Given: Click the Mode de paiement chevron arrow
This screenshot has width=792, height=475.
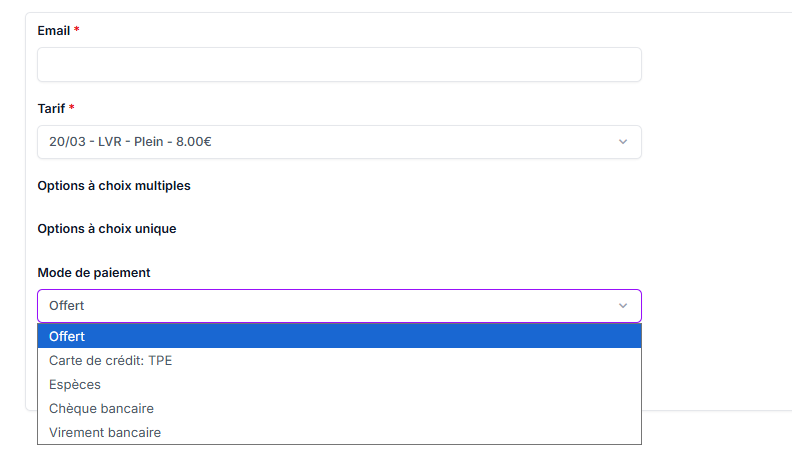Looking at the screenshot, I should 623,306.
